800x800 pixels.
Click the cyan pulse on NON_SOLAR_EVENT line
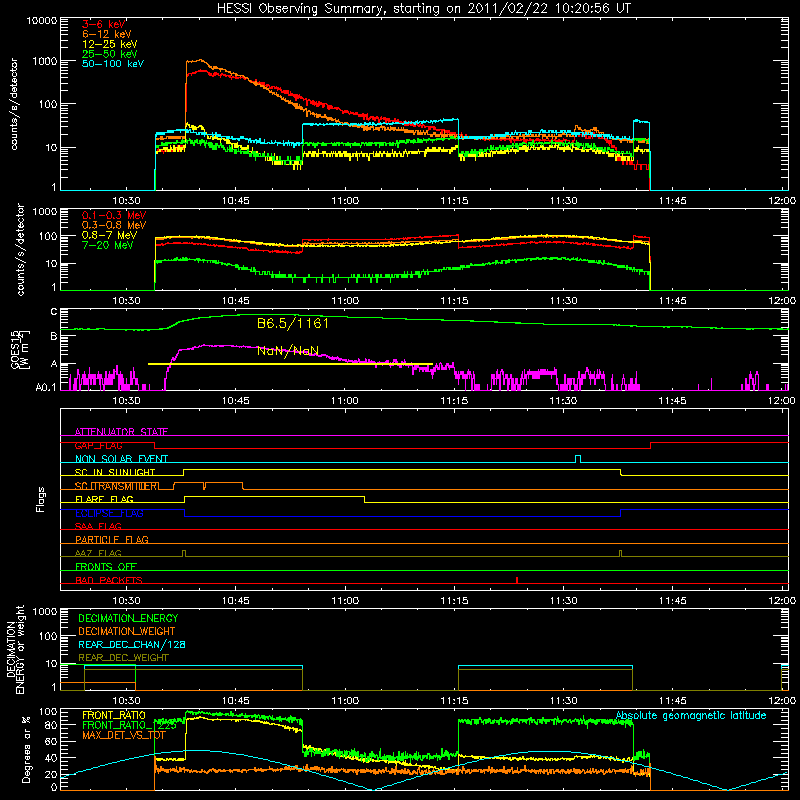pos(578,459)
